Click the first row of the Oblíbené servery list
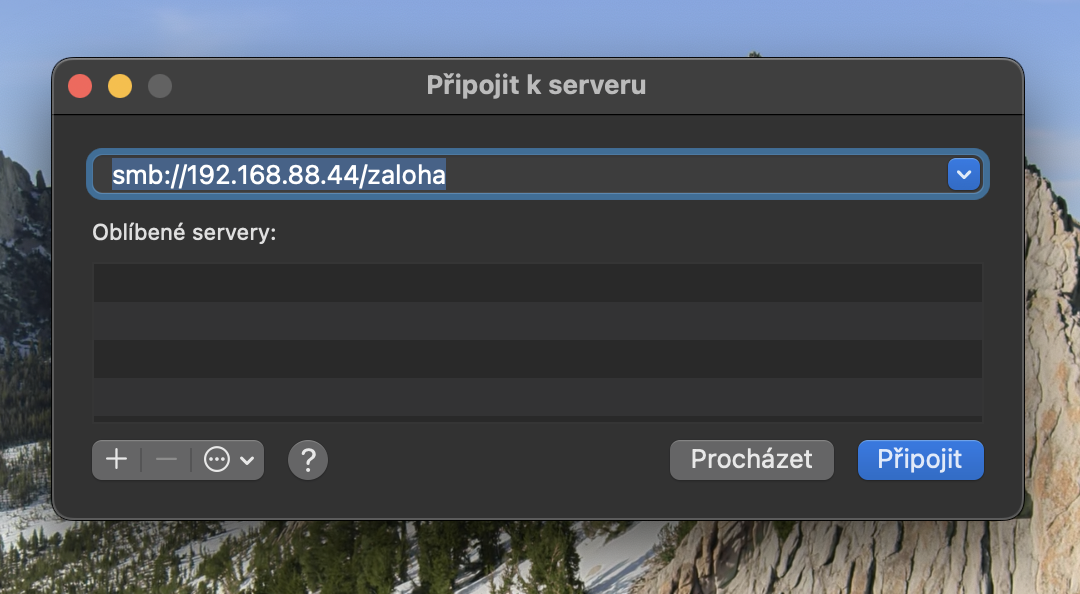The height and width of the screenshot is (594, 1080). (537, 283)
